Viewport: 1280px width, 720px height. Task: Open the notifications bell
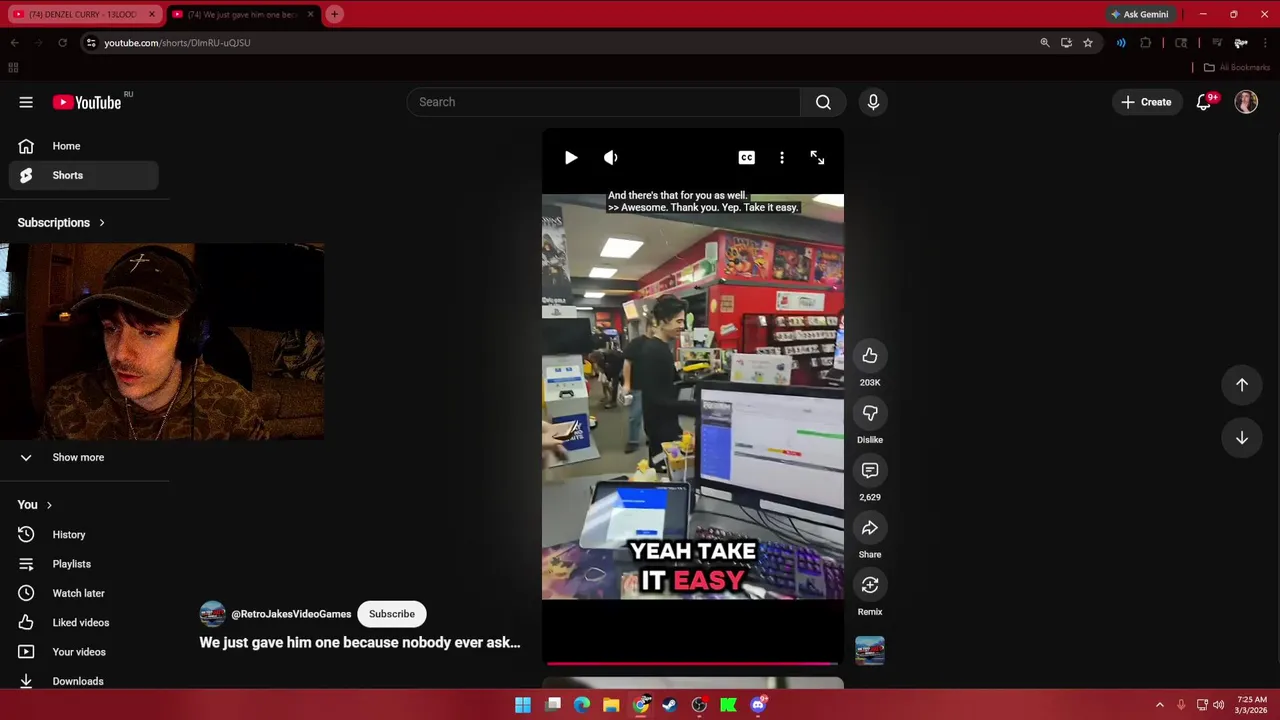pos(1204,102)
